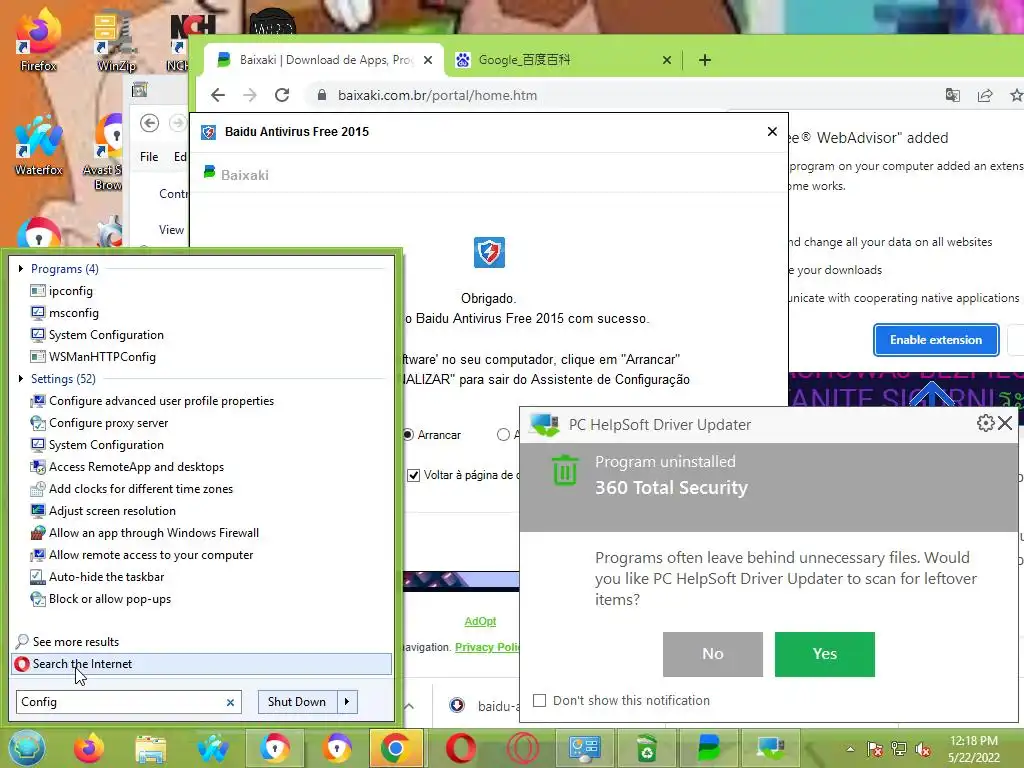Click the baixaki.com.br address bar
Viewport: 1024px width, 768px height.
tap(438, 95)
